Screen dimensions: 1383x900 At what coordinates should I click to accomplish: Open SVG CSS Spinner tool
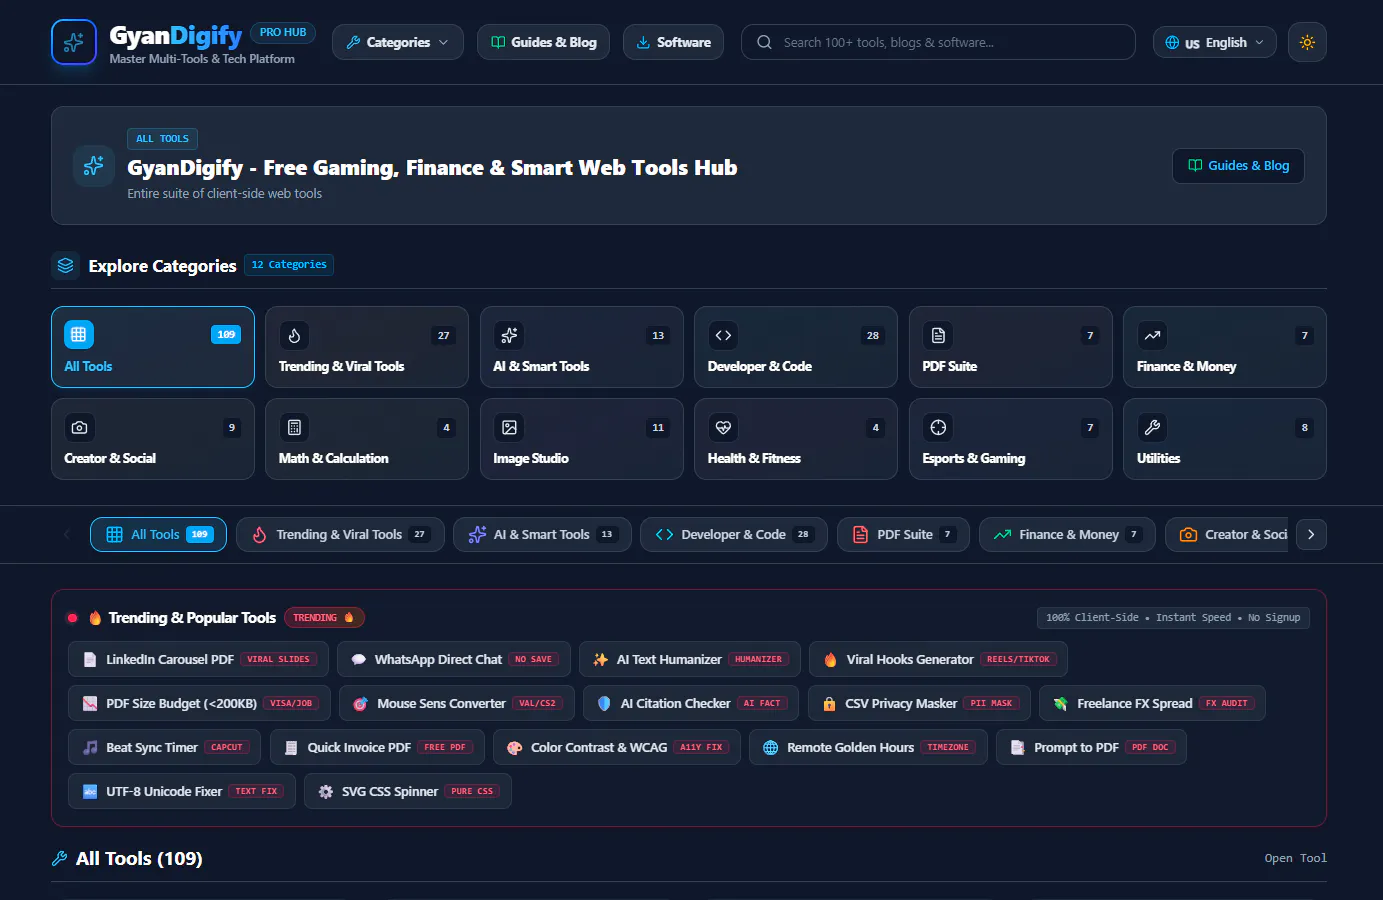click(x=408, y=792)
